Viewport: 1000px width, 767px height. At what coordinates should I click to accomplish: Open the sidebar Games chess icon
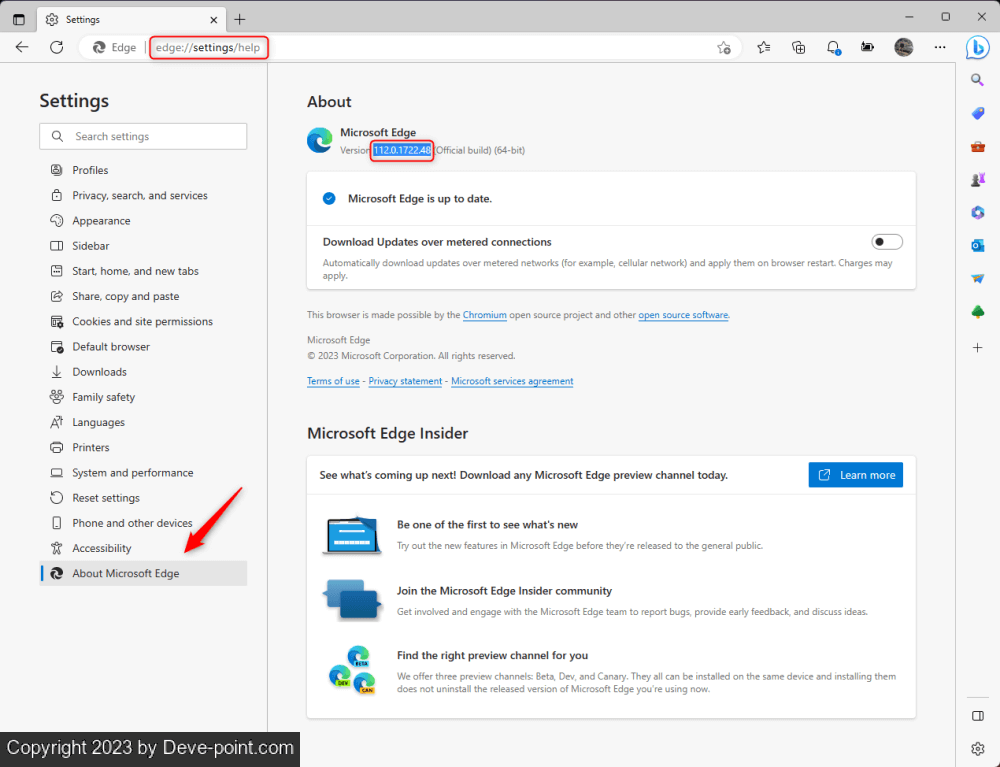[977, 180]
